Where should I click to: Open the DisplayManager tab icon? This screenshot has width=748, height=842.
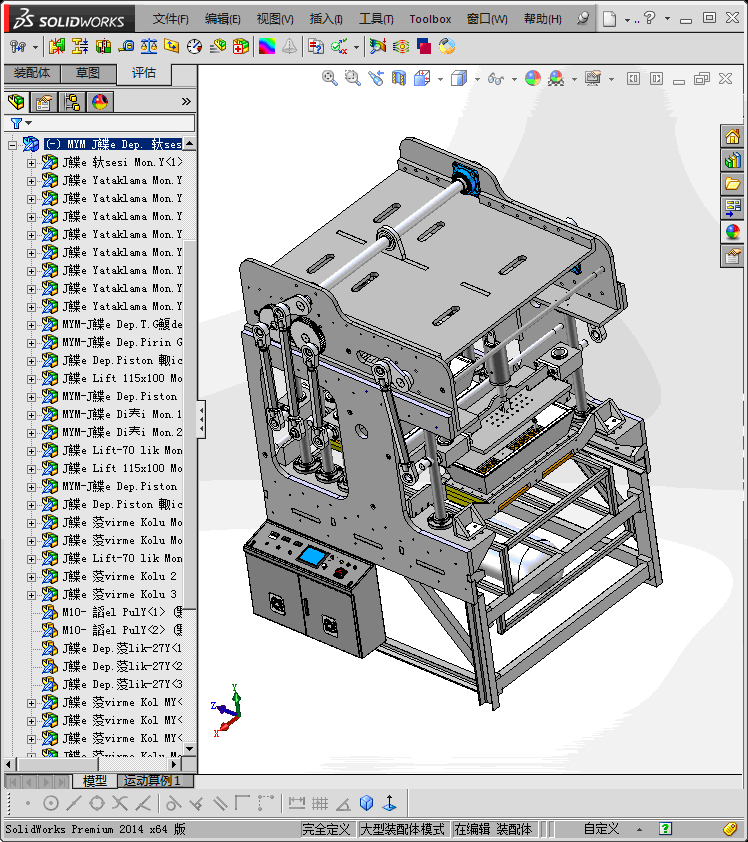tap(99, 102)
